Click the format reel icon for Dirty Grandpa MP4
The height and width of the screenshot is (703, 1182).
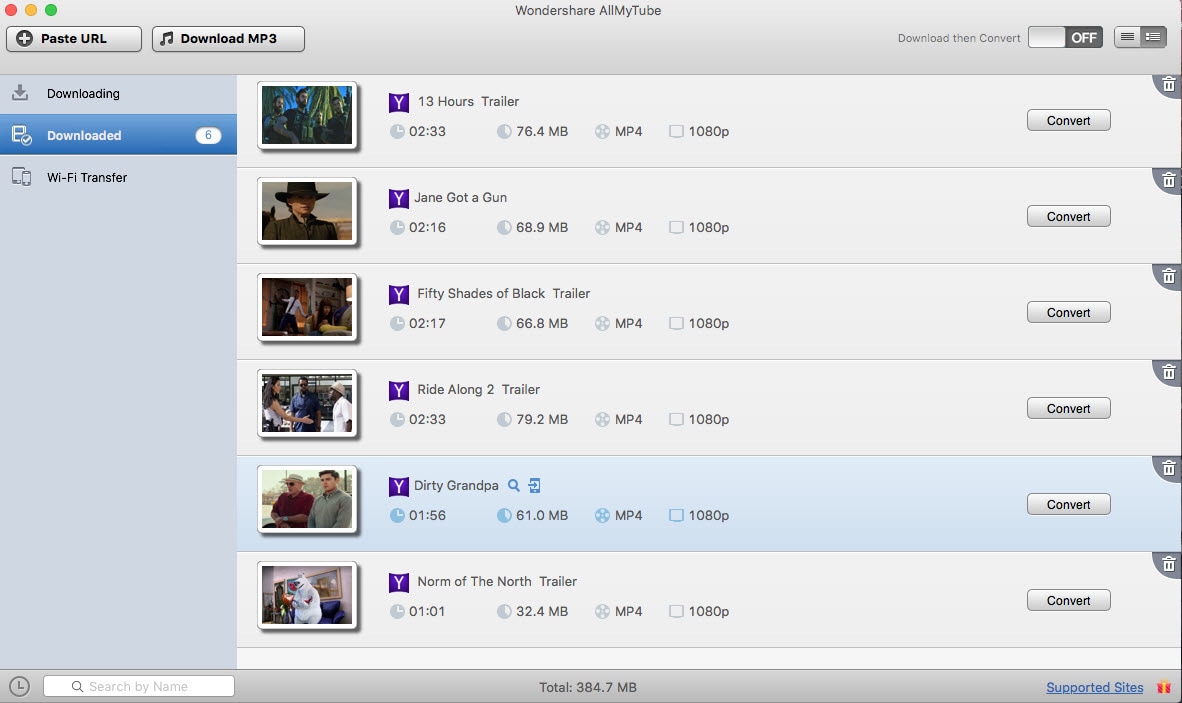pos(602,515)
